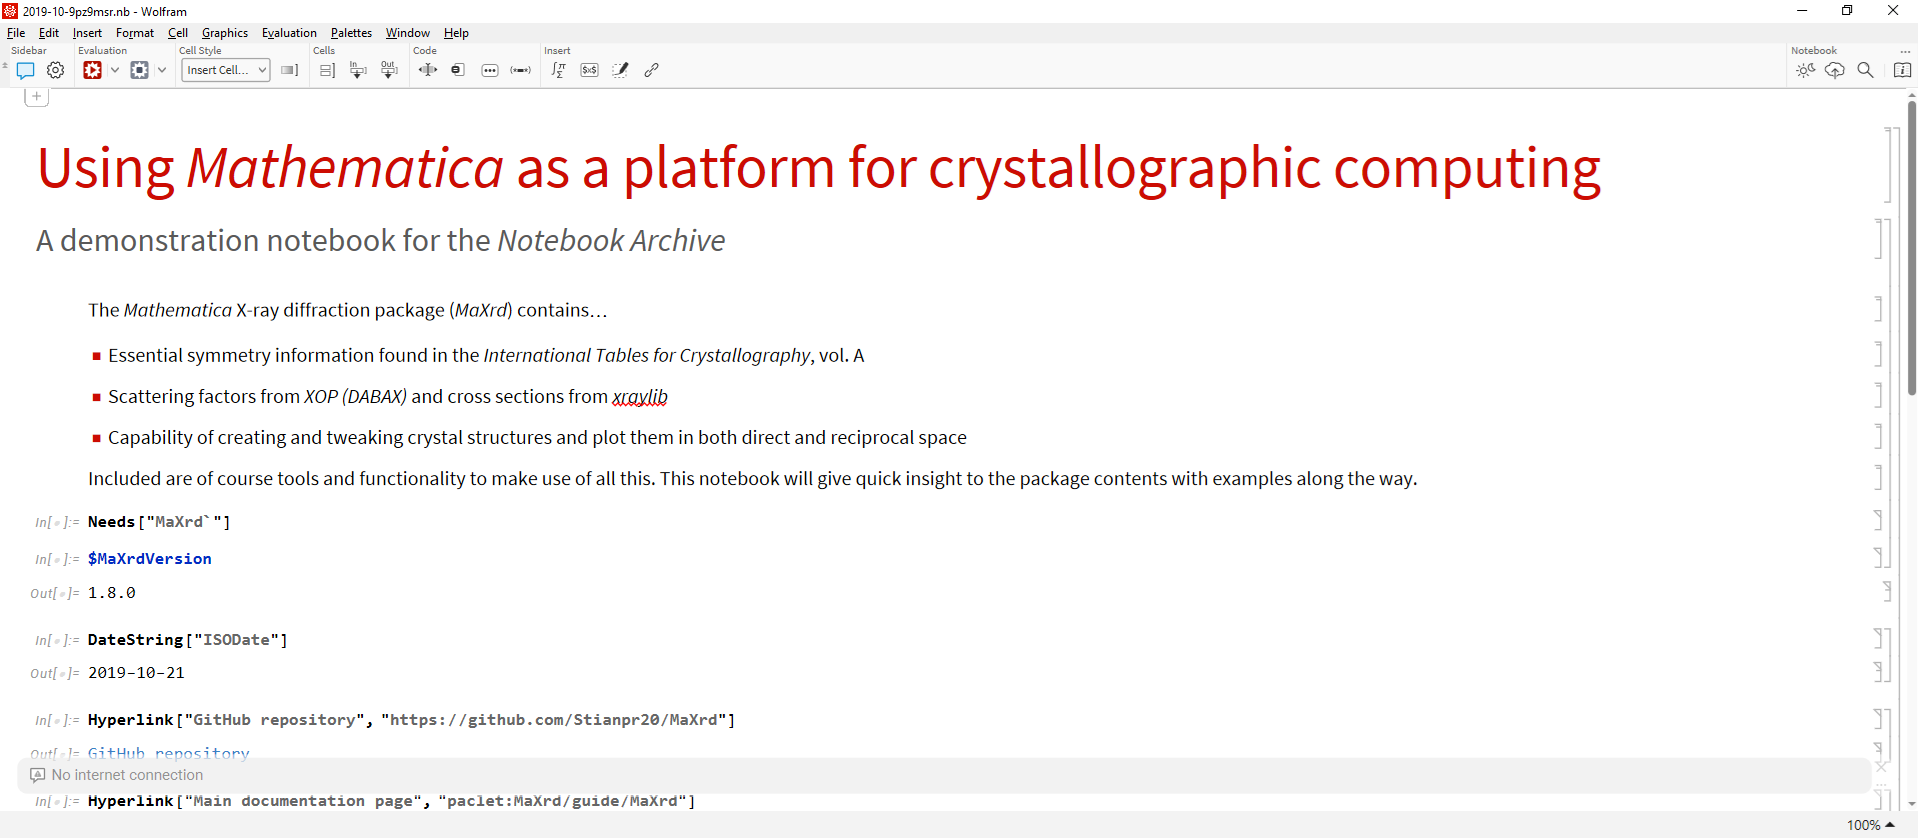The width and height of the screenshot is (1918, 838).
Task: Open the Format menu
Action: coord(135,33)
